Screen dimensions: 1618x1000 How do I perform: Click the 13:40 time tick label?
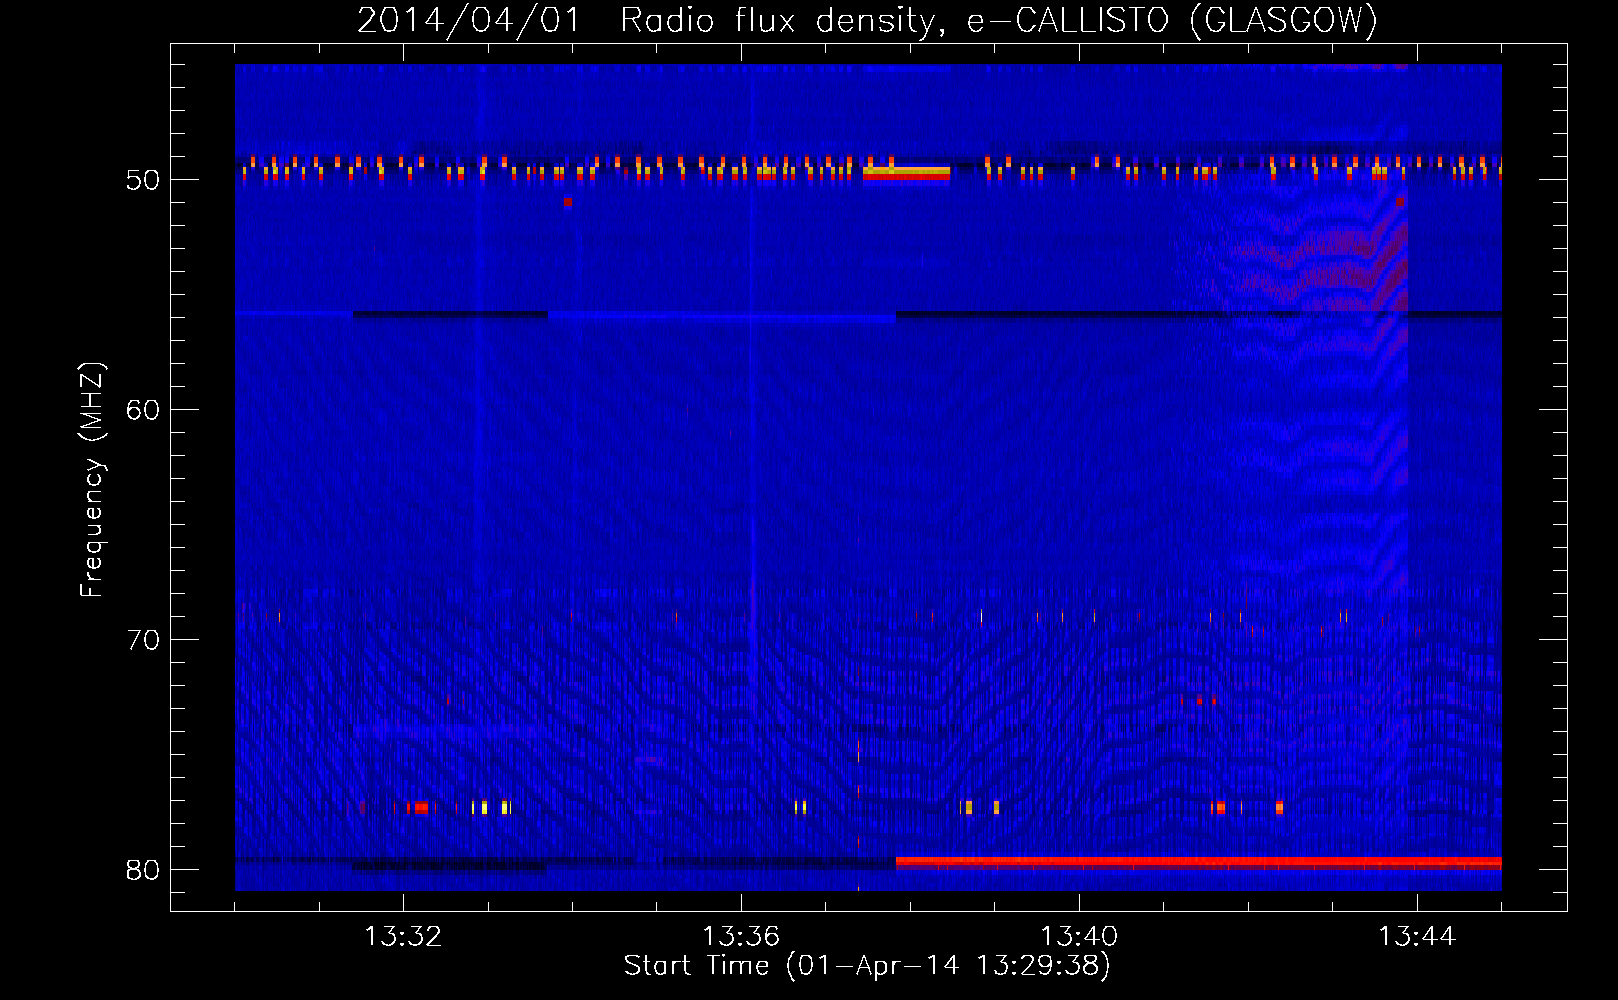(x=1079, y=937)
